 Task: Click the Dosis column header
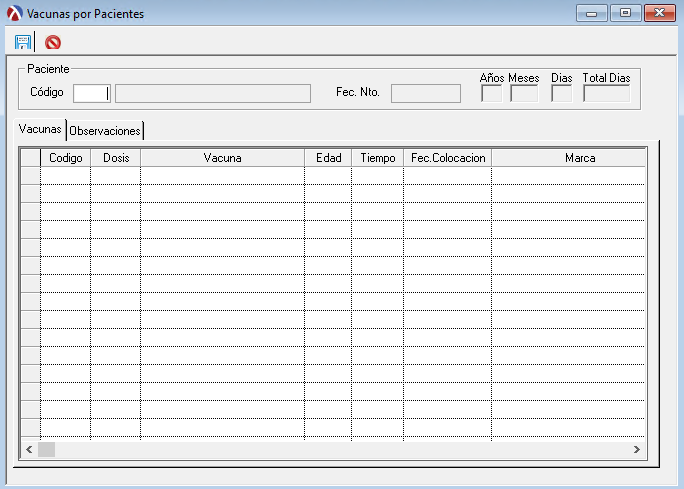pyautogui.click(x=116, y=158)
